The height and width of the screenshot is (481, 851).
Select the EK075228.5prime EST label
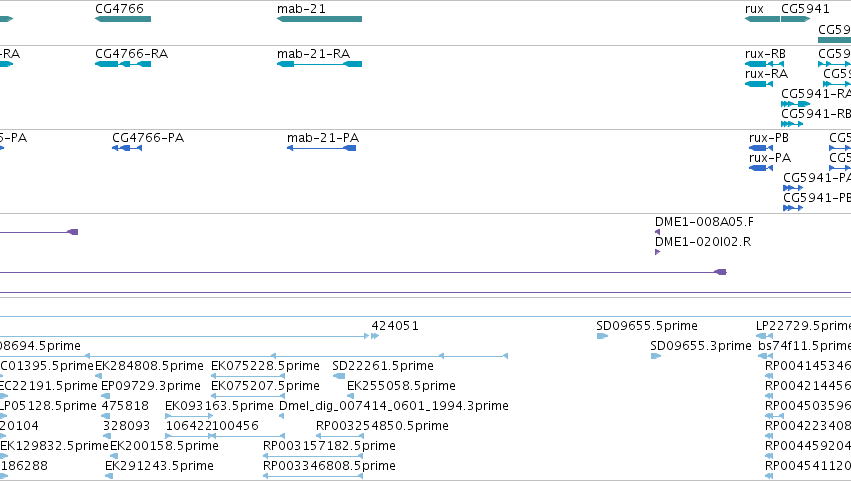coord(265,366)
